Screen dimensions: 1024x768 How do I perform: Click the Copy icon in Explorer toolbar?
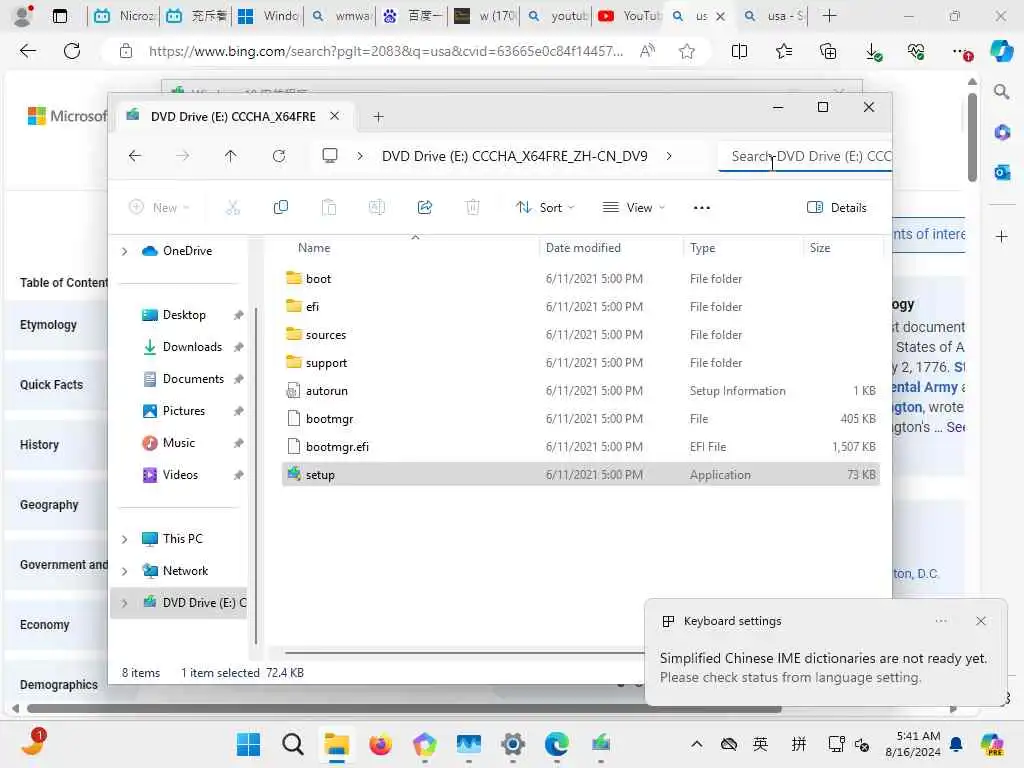point(281,208)
